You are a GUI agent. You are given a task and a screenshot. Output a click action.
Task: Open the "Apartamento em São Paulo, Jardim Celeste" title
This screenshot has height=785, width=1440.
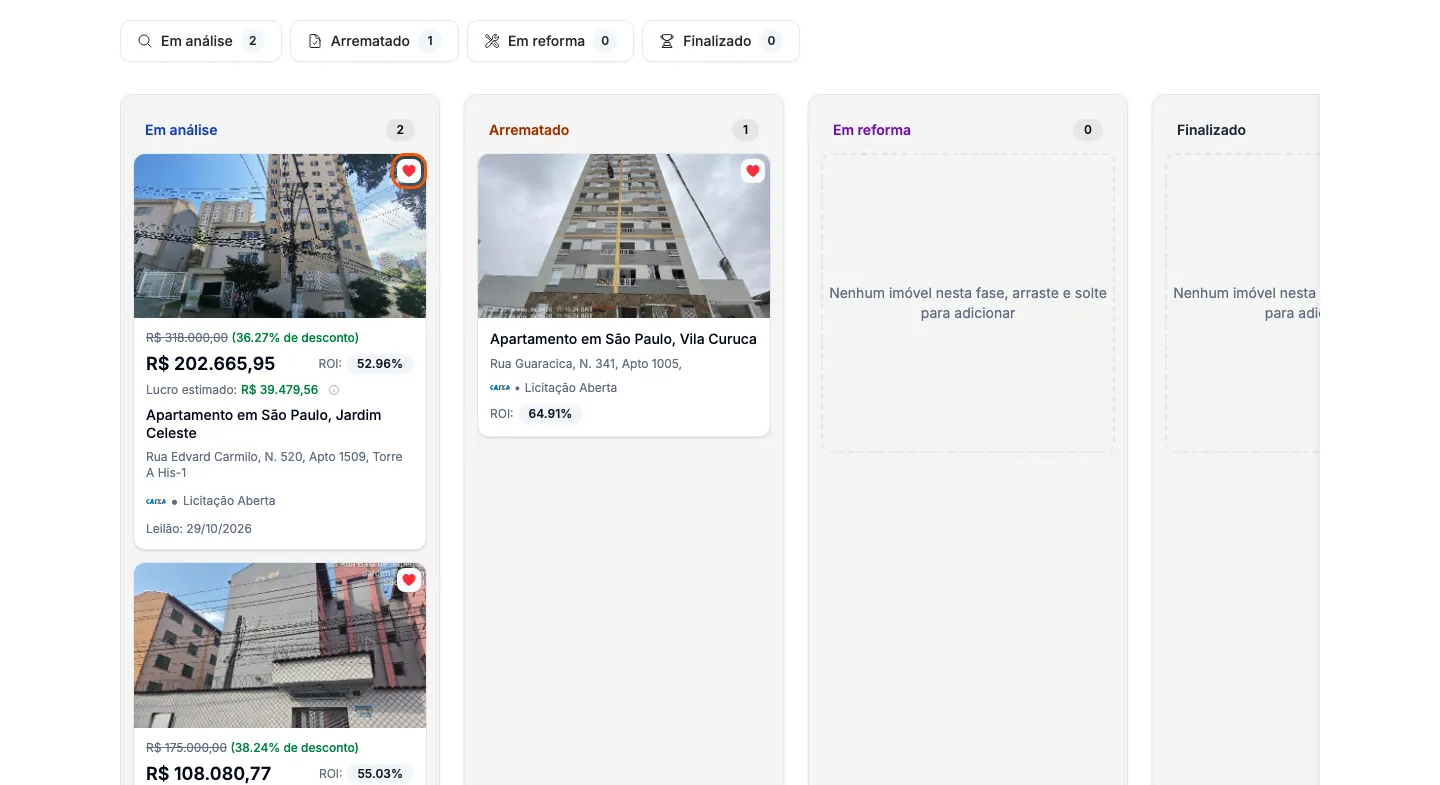(x=264, y=424)
